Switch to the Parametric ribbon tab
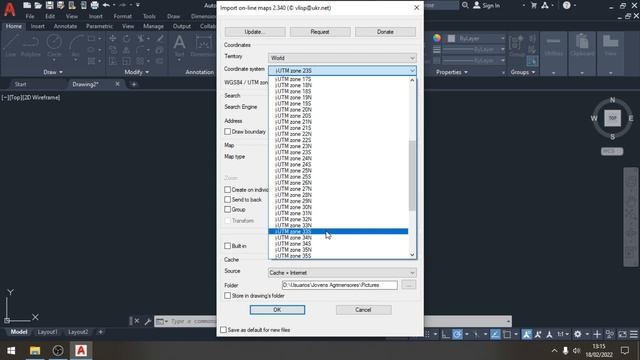Viewport: 640px width, 360px height. 99,26
